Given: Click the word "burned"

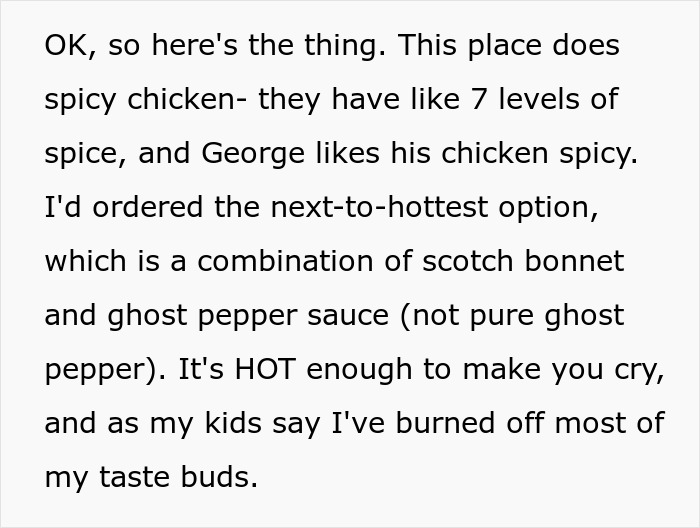Looking at the screenshot, I should pyautogui.click(x=440, y=423).
